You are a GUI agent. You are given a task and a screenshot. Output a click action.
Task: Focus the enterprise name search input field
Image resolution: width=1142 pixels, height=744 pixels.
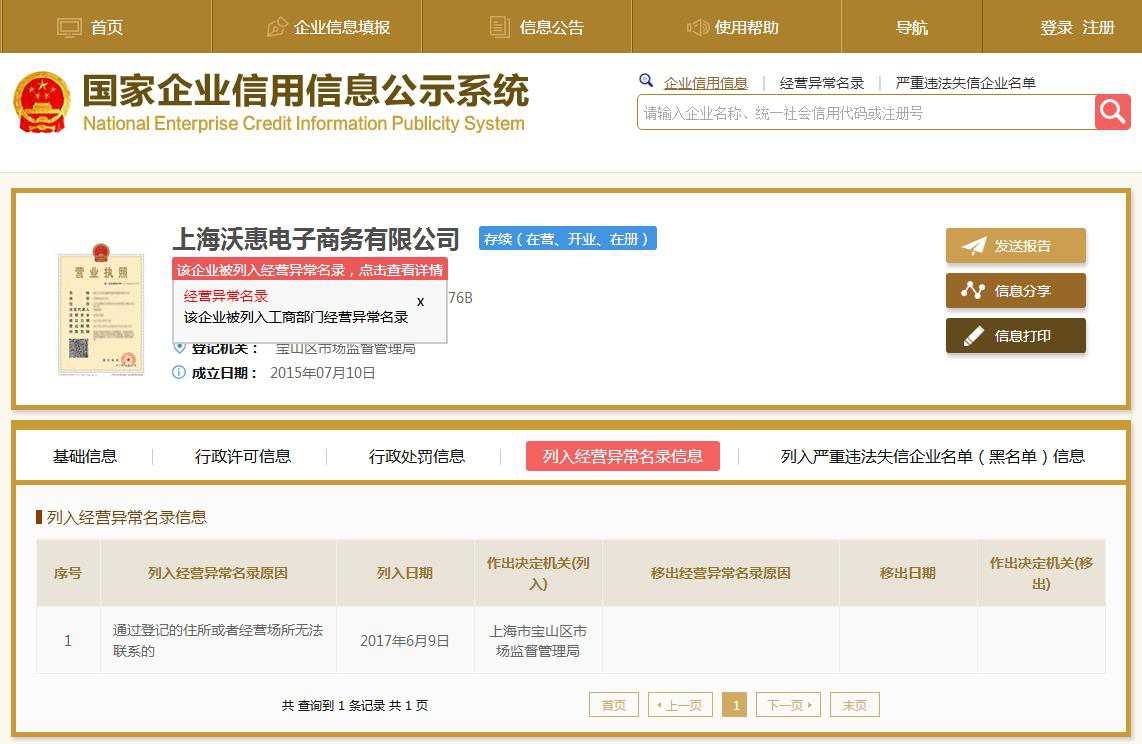point(865,113)
